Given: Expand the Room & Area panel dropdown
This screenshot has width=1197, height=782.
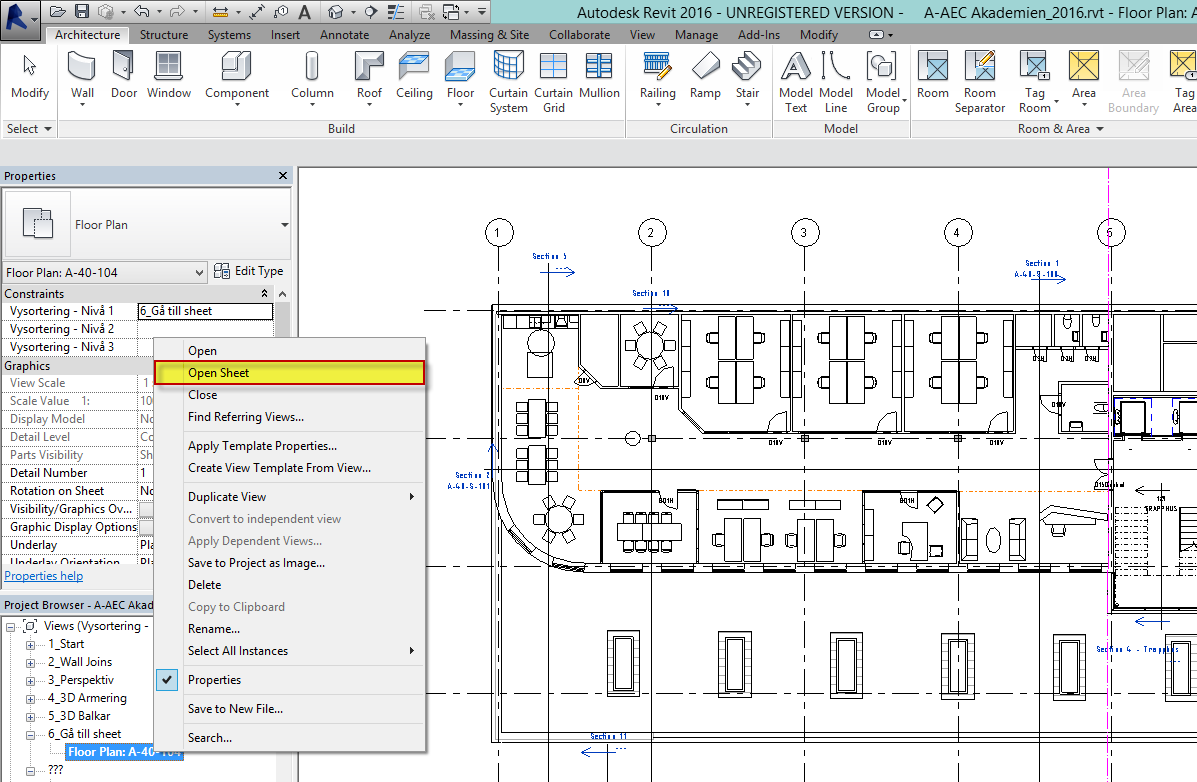Looking at the screenshot, I should [1061, 128].
